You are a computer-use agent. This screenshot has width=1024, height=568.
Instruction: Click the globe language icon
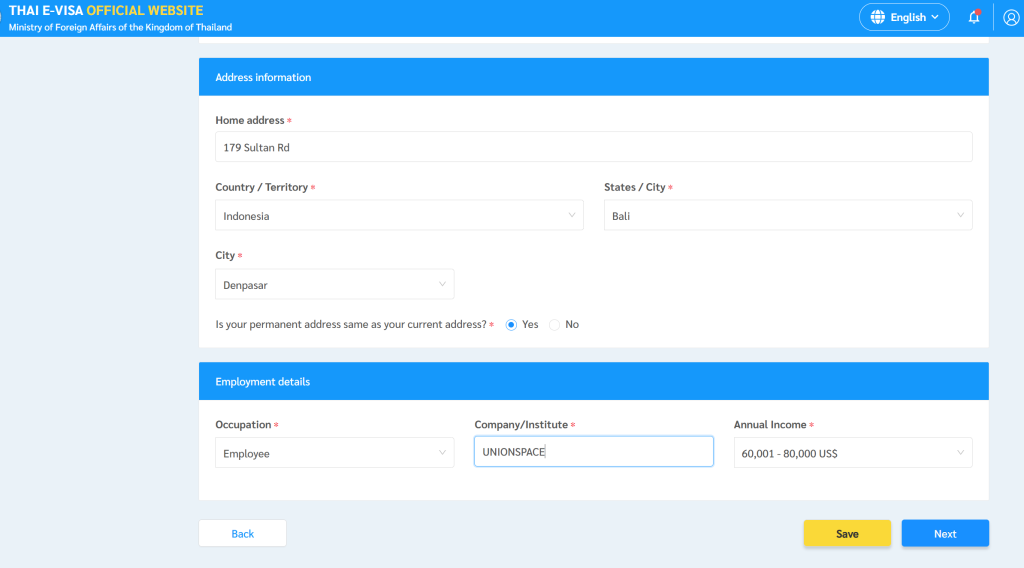click(878, 17)
